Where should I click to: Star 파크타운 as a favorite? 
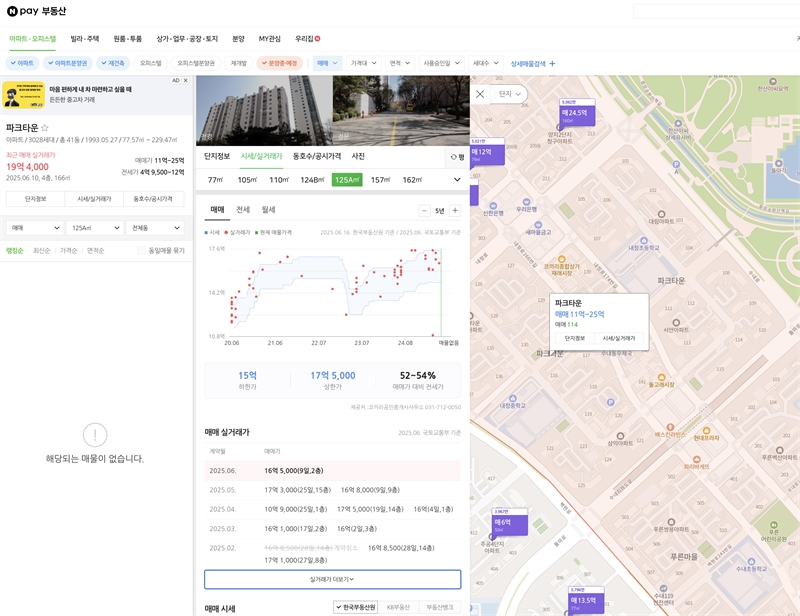[45, 128]
